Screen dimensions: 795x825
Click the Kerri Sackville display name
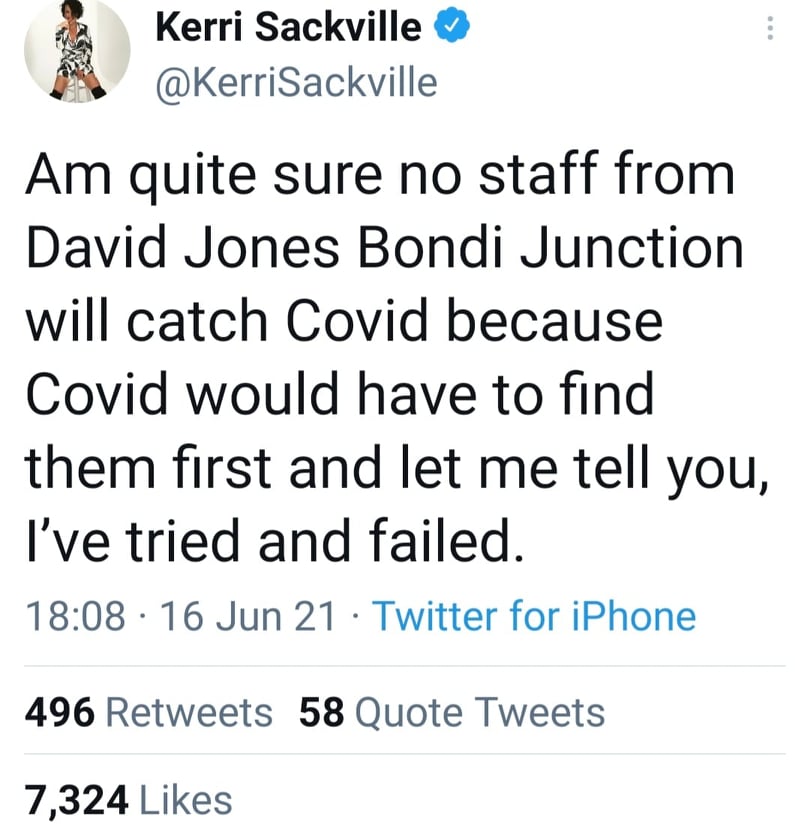288,29
